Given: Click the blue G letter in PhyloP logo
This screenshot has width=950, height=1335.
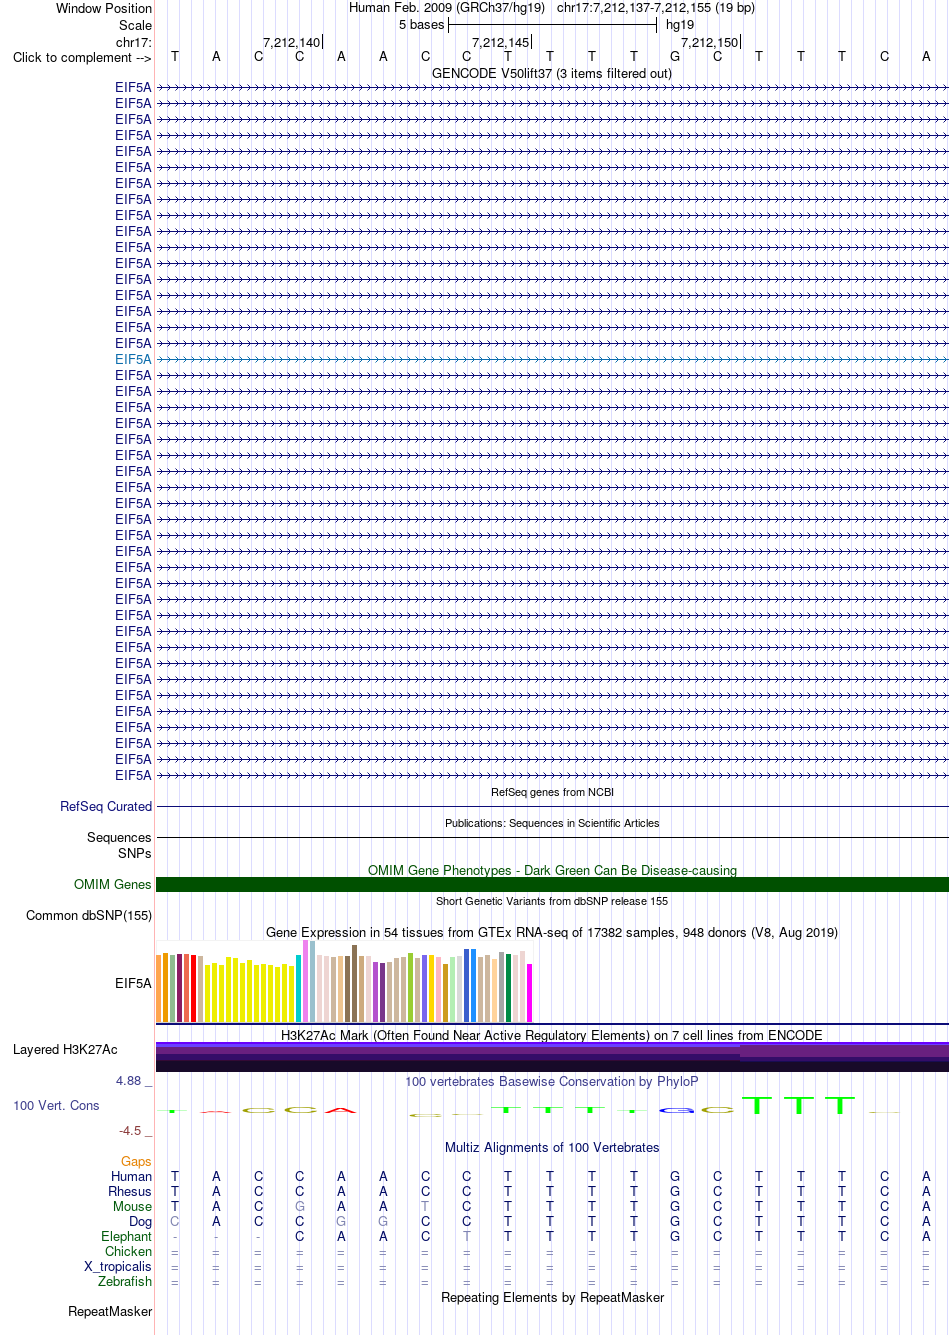Looking at the screenshot, I should tap(675, 1111).
